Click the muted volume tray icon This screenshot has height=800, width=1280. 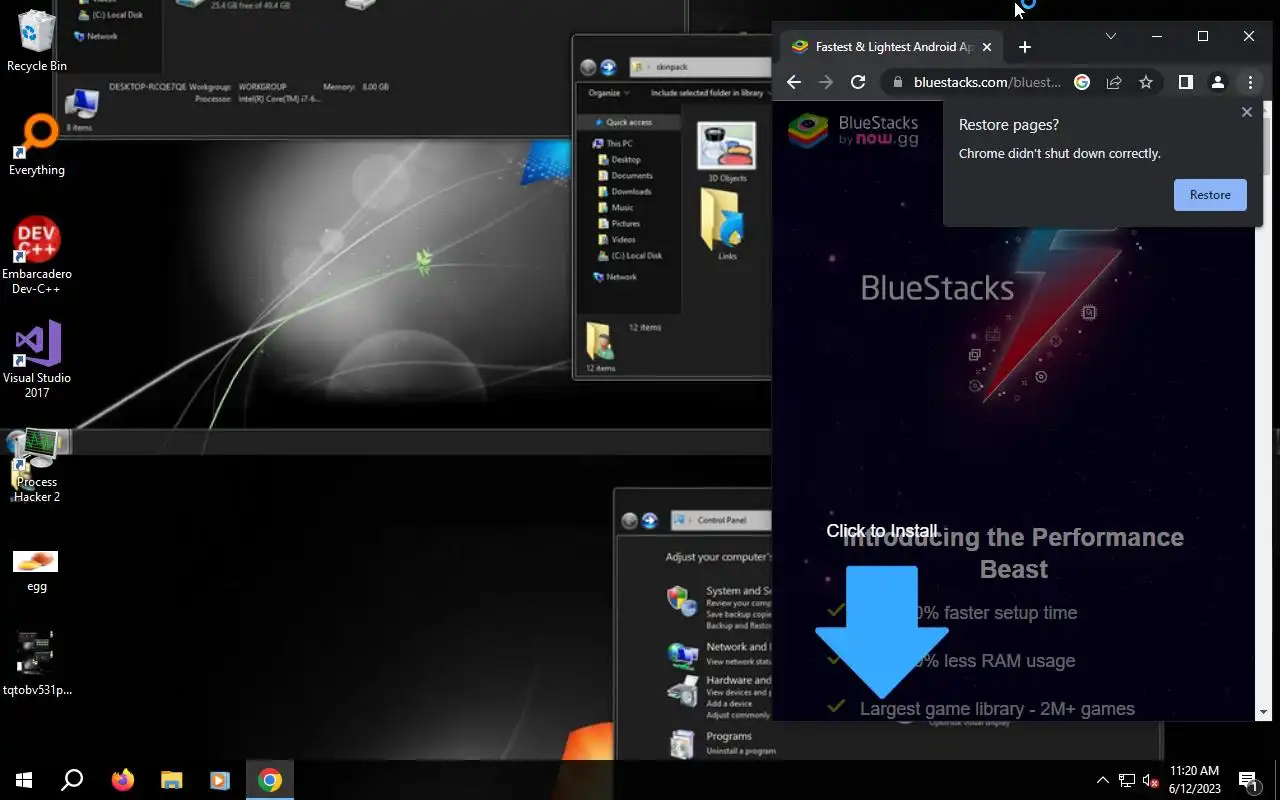coord(1150,780)
